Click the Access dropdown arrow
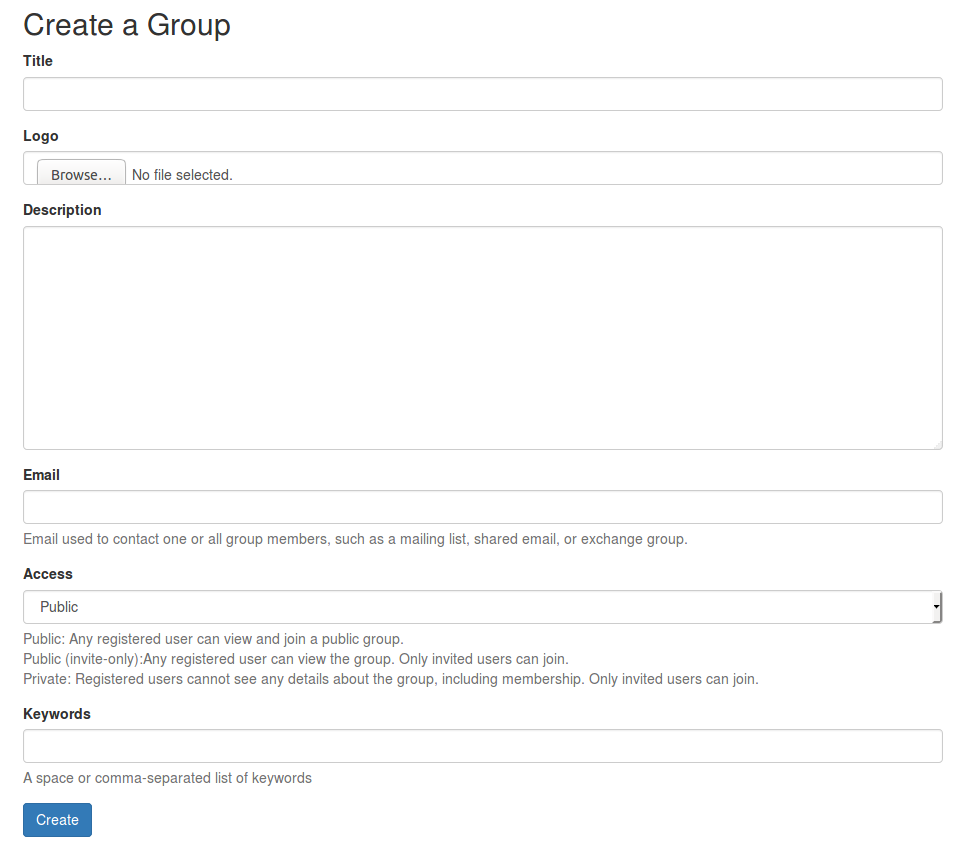 [936, 607]
